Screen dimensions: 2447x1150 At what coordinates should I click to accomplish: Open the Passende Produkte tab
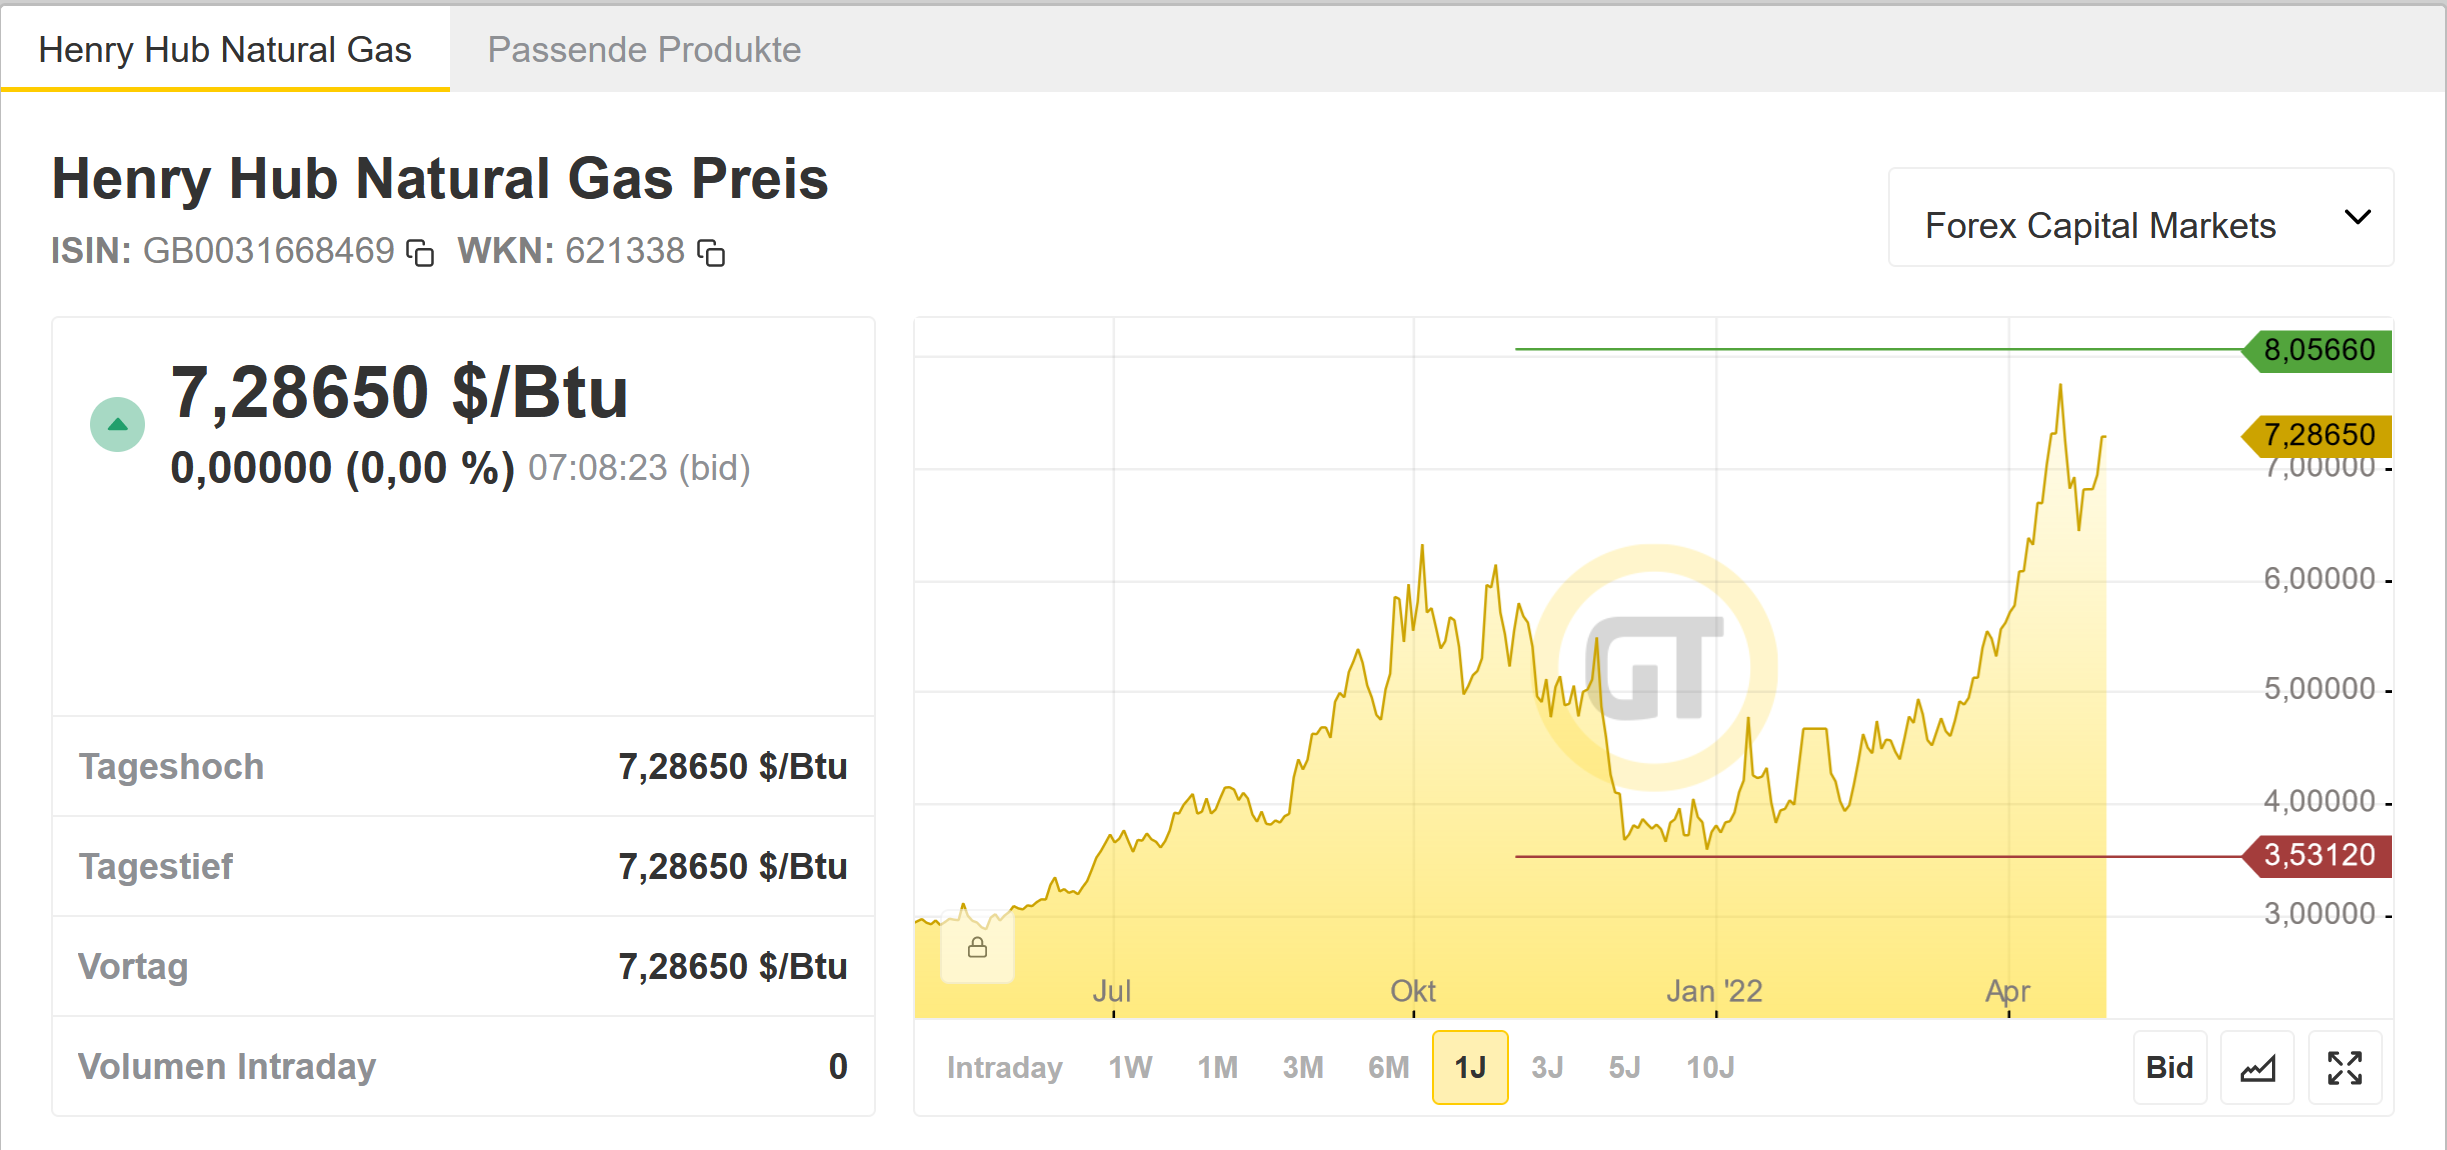click(644, 49)
